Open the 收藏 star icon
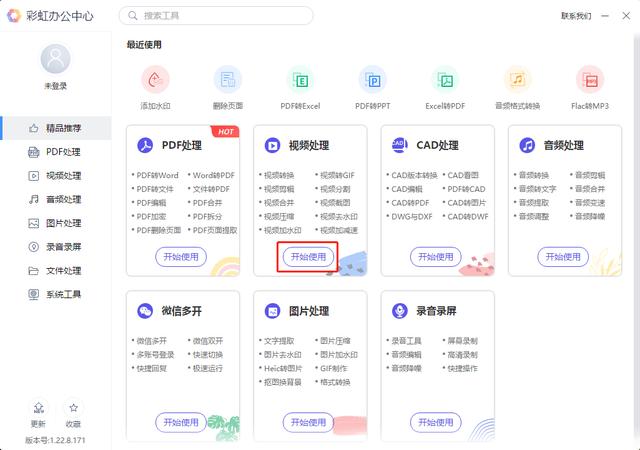This screenshot has width=640, height=450. tap(73, 408)
